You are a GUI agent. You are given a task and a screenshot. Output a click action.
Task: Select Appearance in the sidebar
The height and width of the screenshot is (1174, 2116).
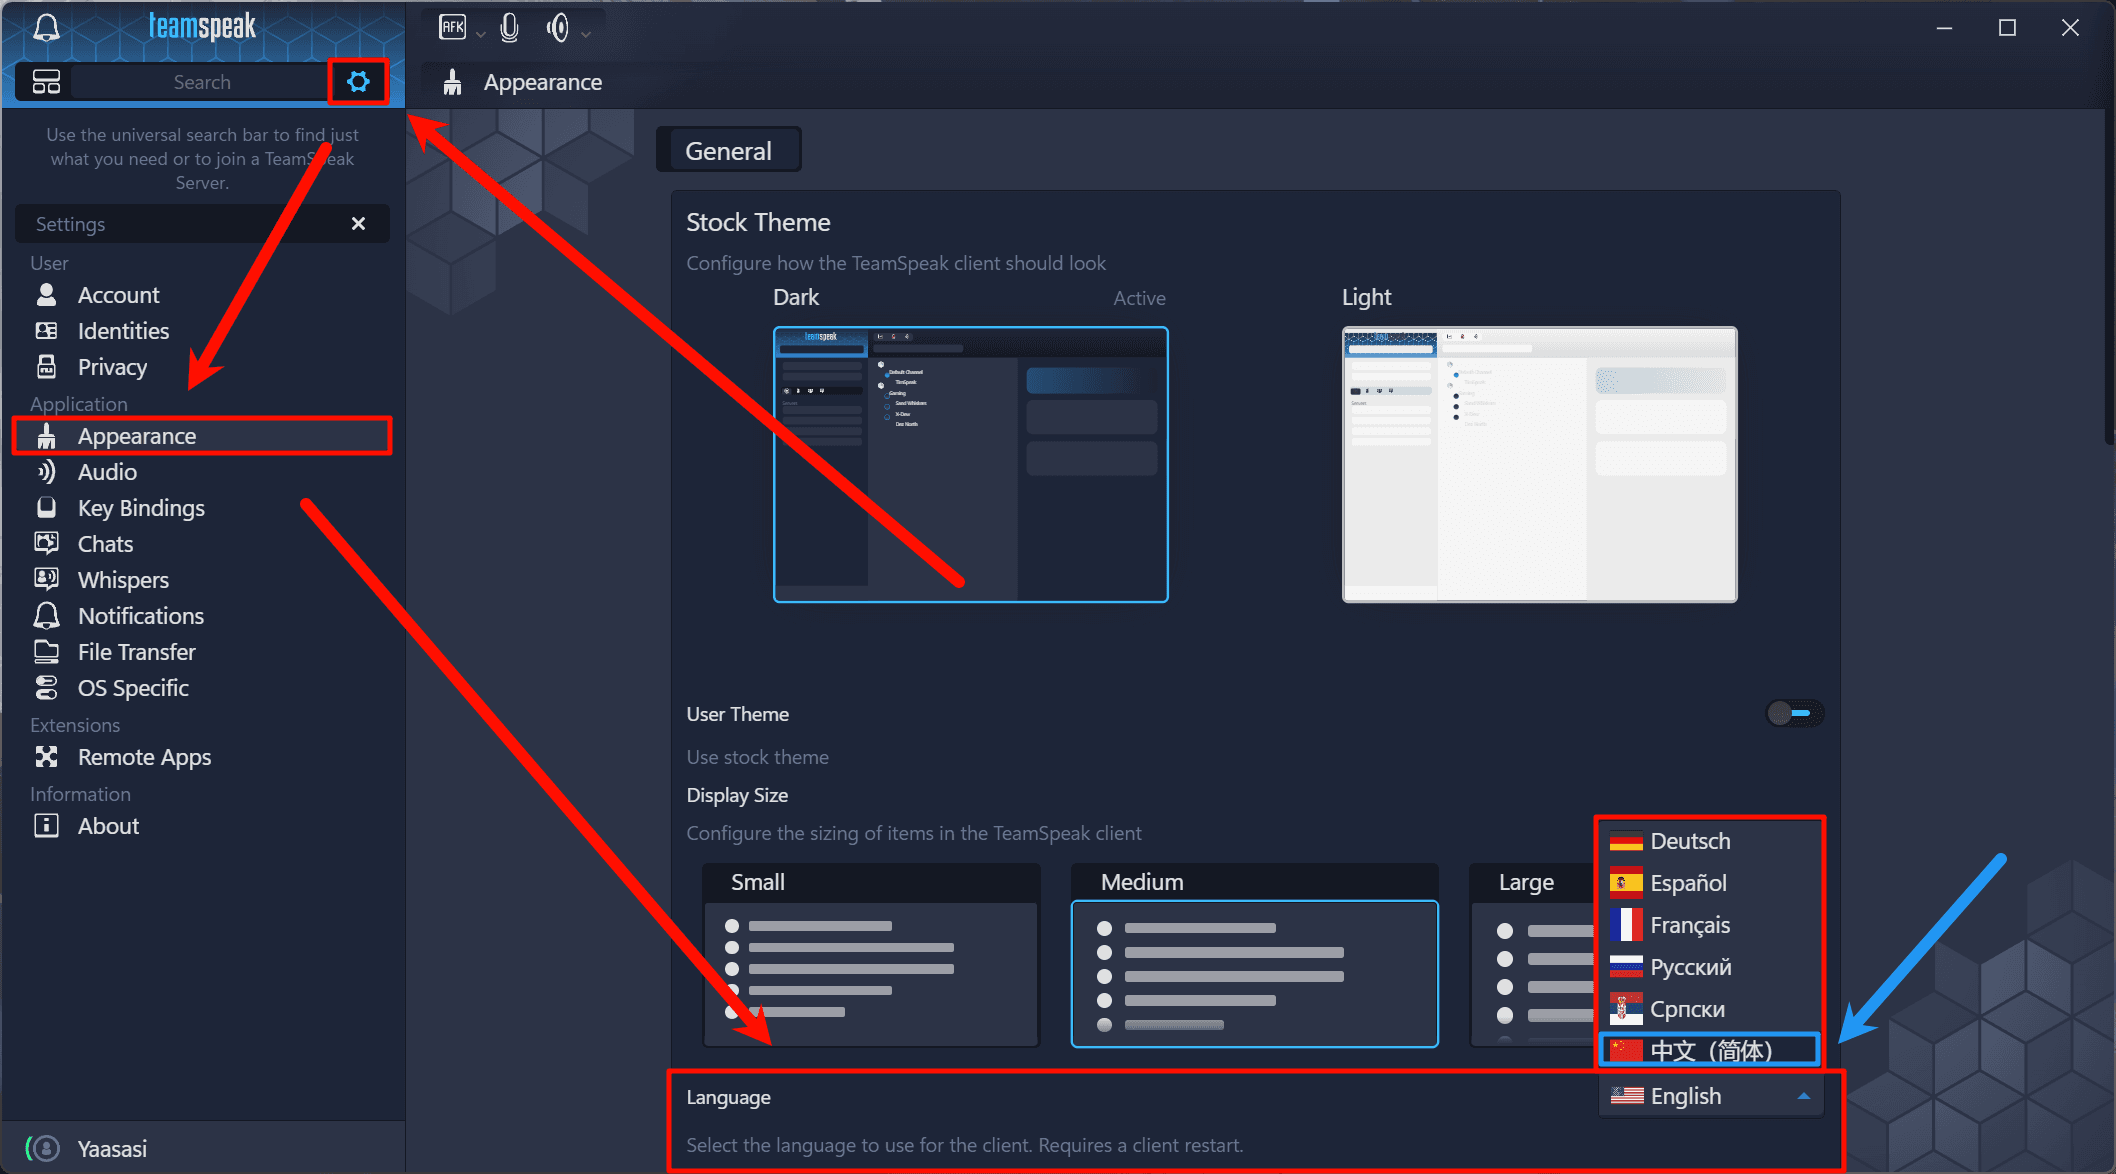201,436
